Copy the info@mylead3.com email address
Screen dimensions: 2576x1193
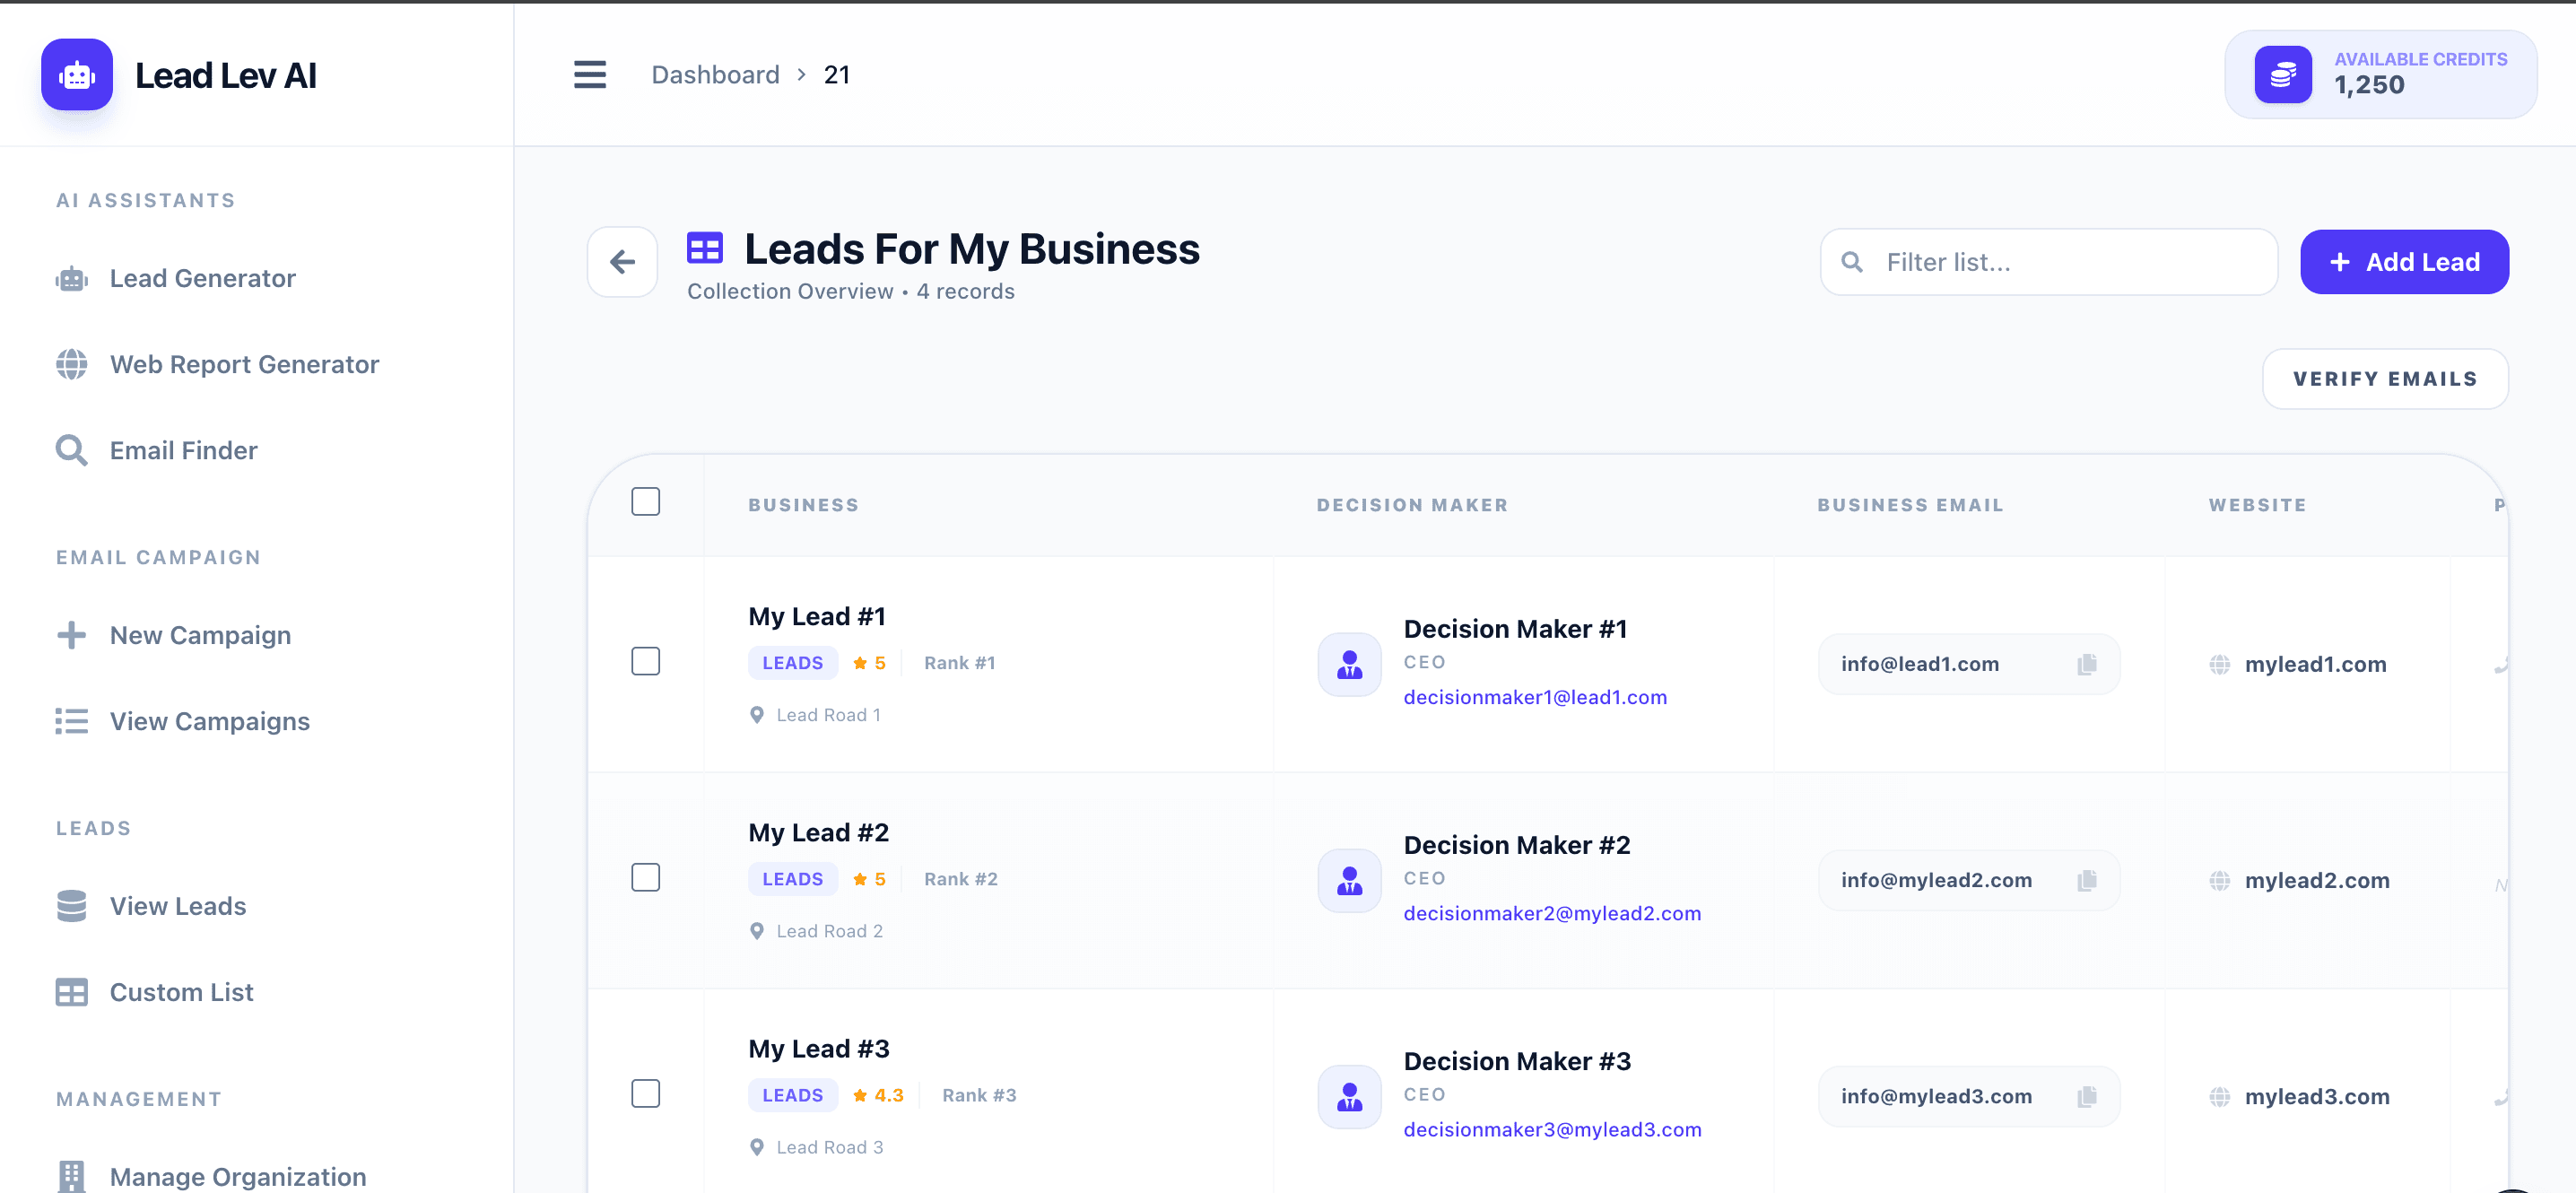[x=2087, y=1096]
